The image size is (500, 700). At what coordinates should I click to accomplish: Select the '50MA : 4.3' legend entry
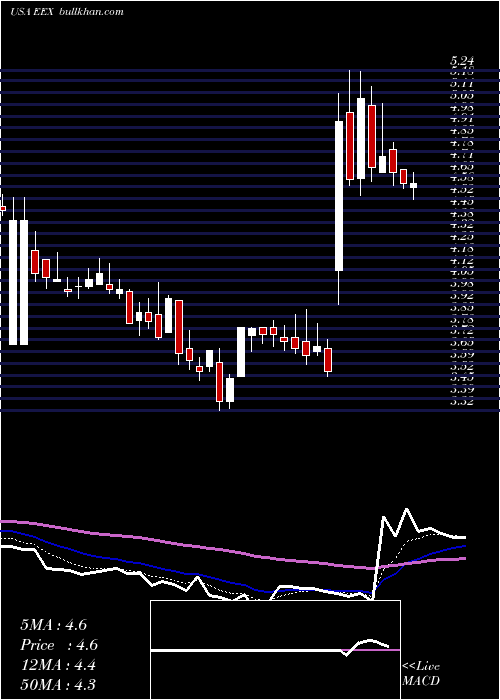pos(58,685)
